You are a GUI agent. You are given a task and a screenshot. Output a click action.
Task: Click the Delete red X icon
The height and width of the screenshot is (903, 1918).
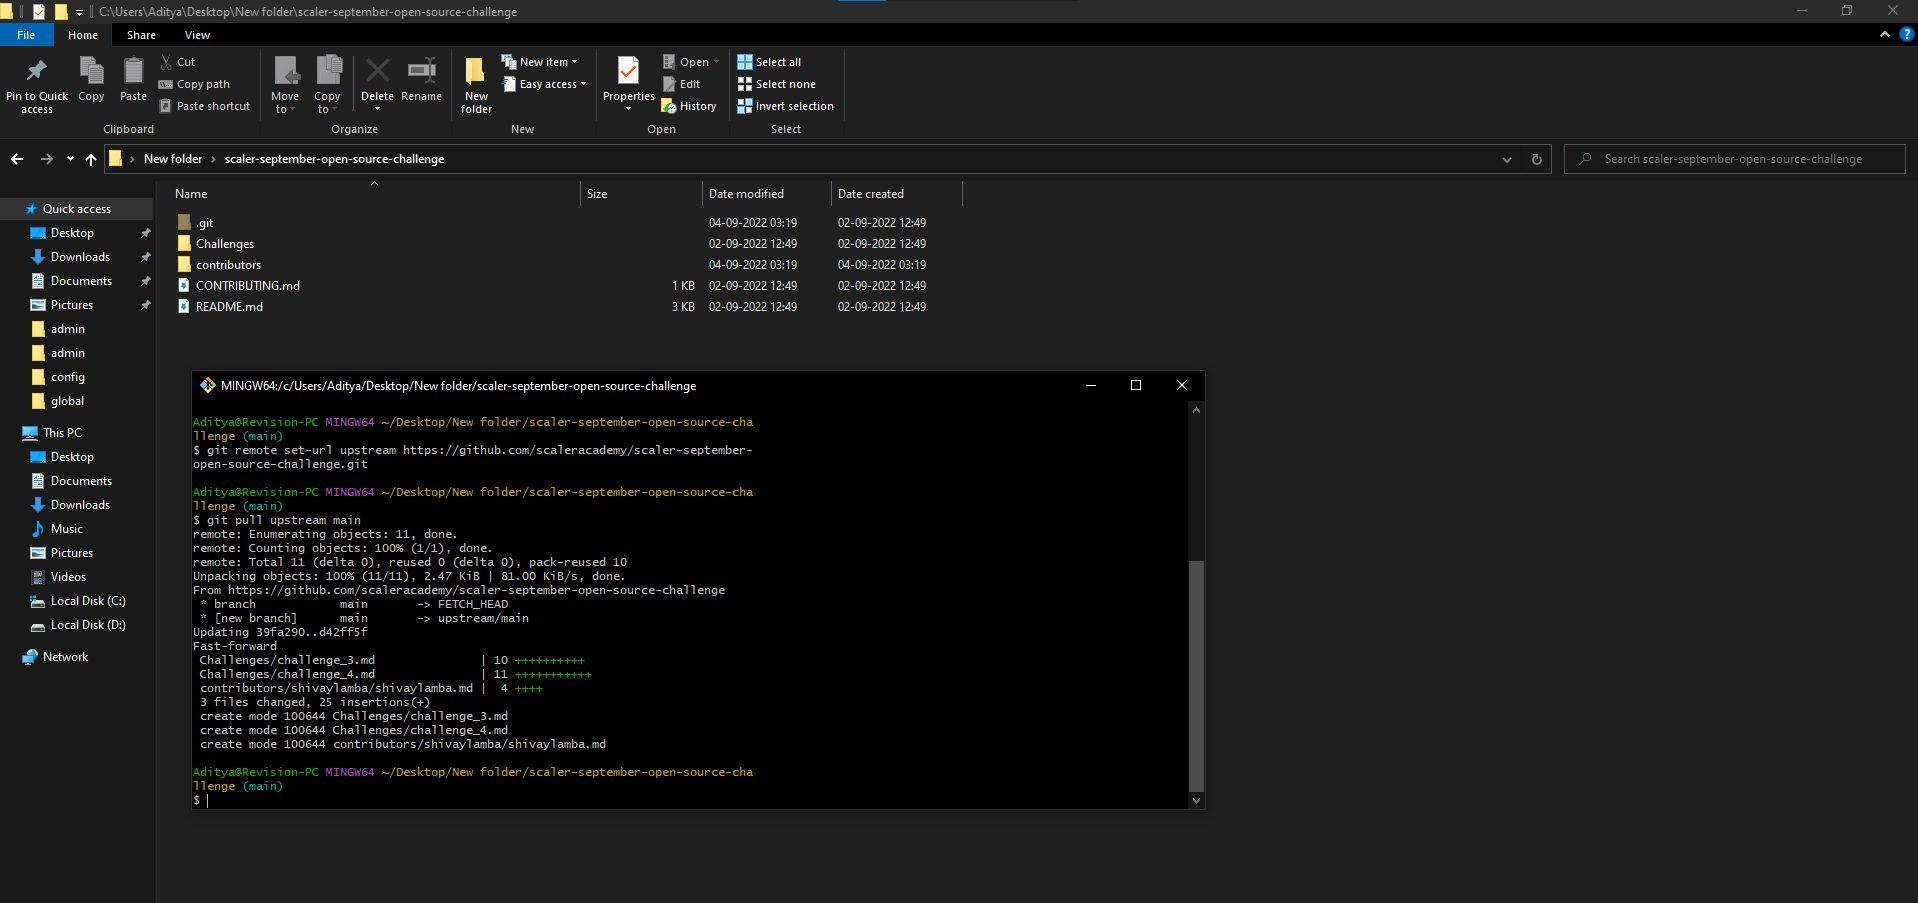[377, 70]
